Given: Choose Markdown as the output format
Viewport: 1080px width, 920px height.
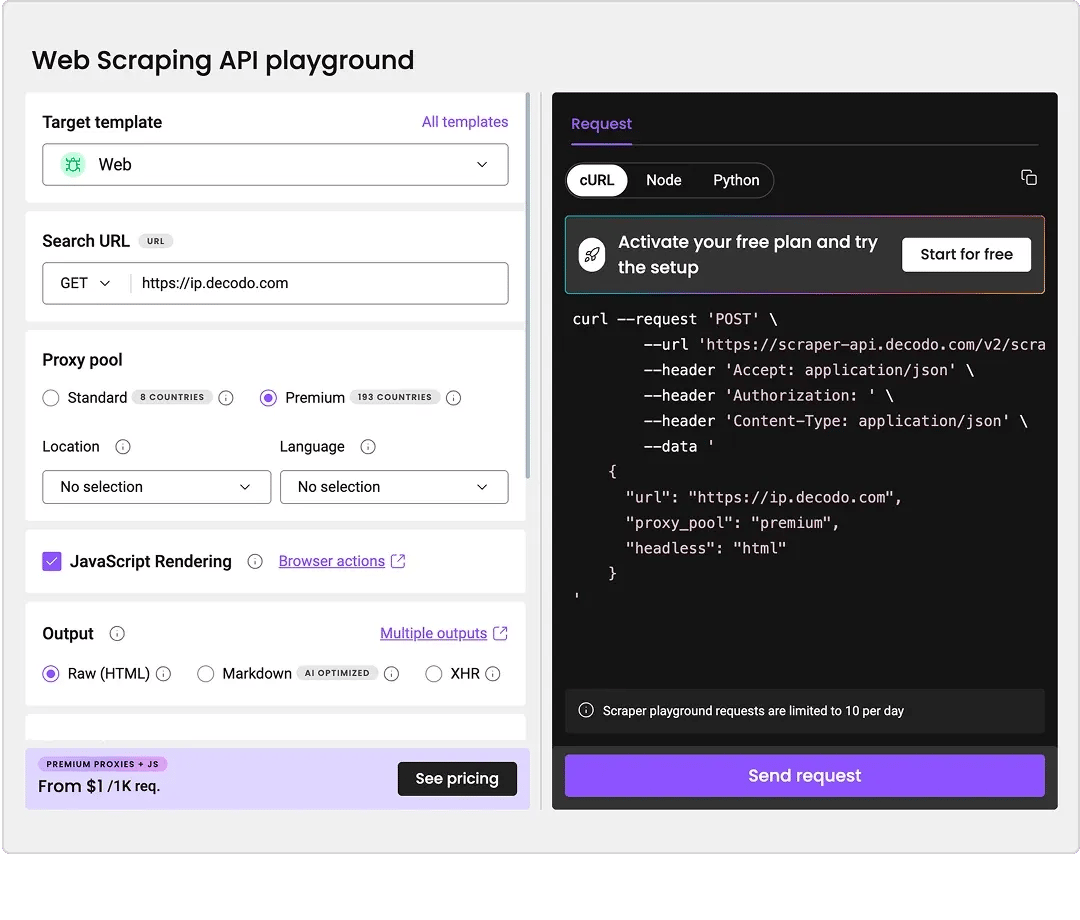Looking at the screenshot, I should click(x=206, y=674).
